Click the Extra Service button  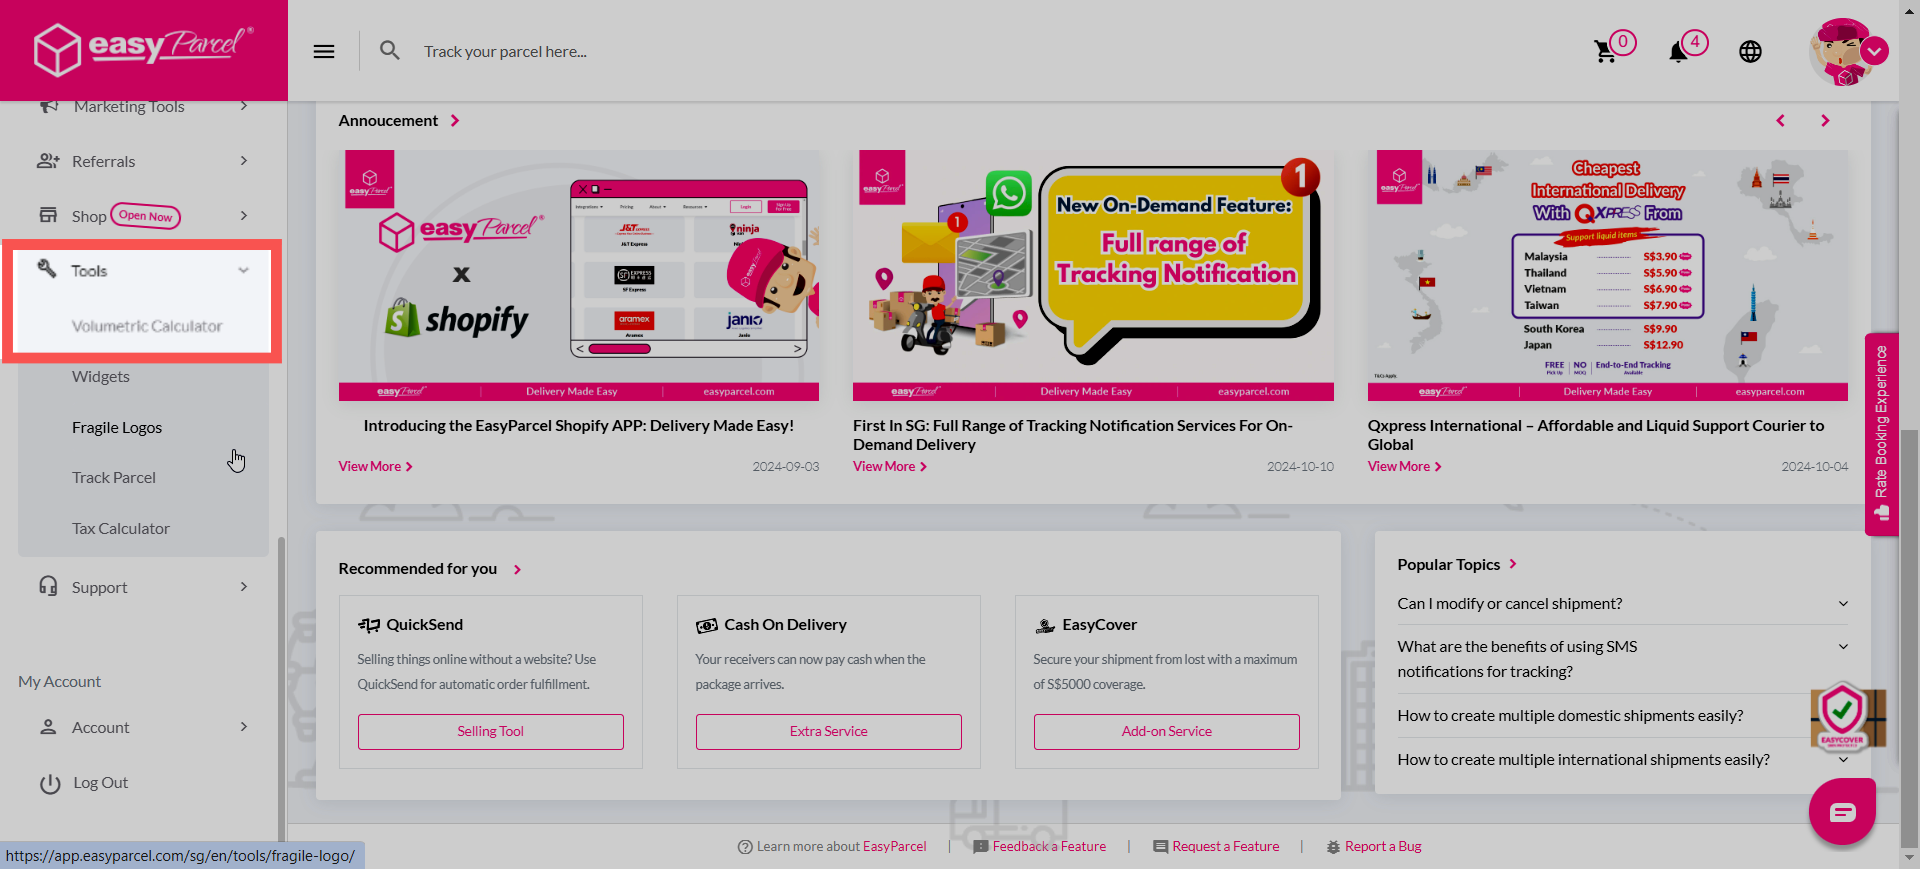point(829,732)
